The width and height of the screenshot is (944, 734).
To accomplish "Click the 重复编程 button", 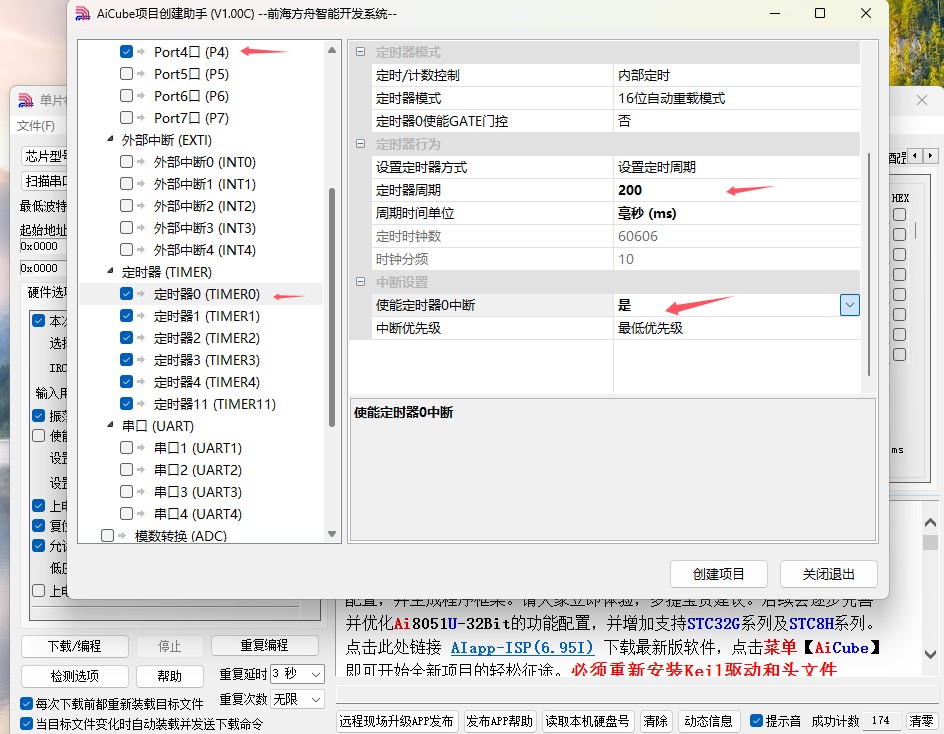I will 264,645.
